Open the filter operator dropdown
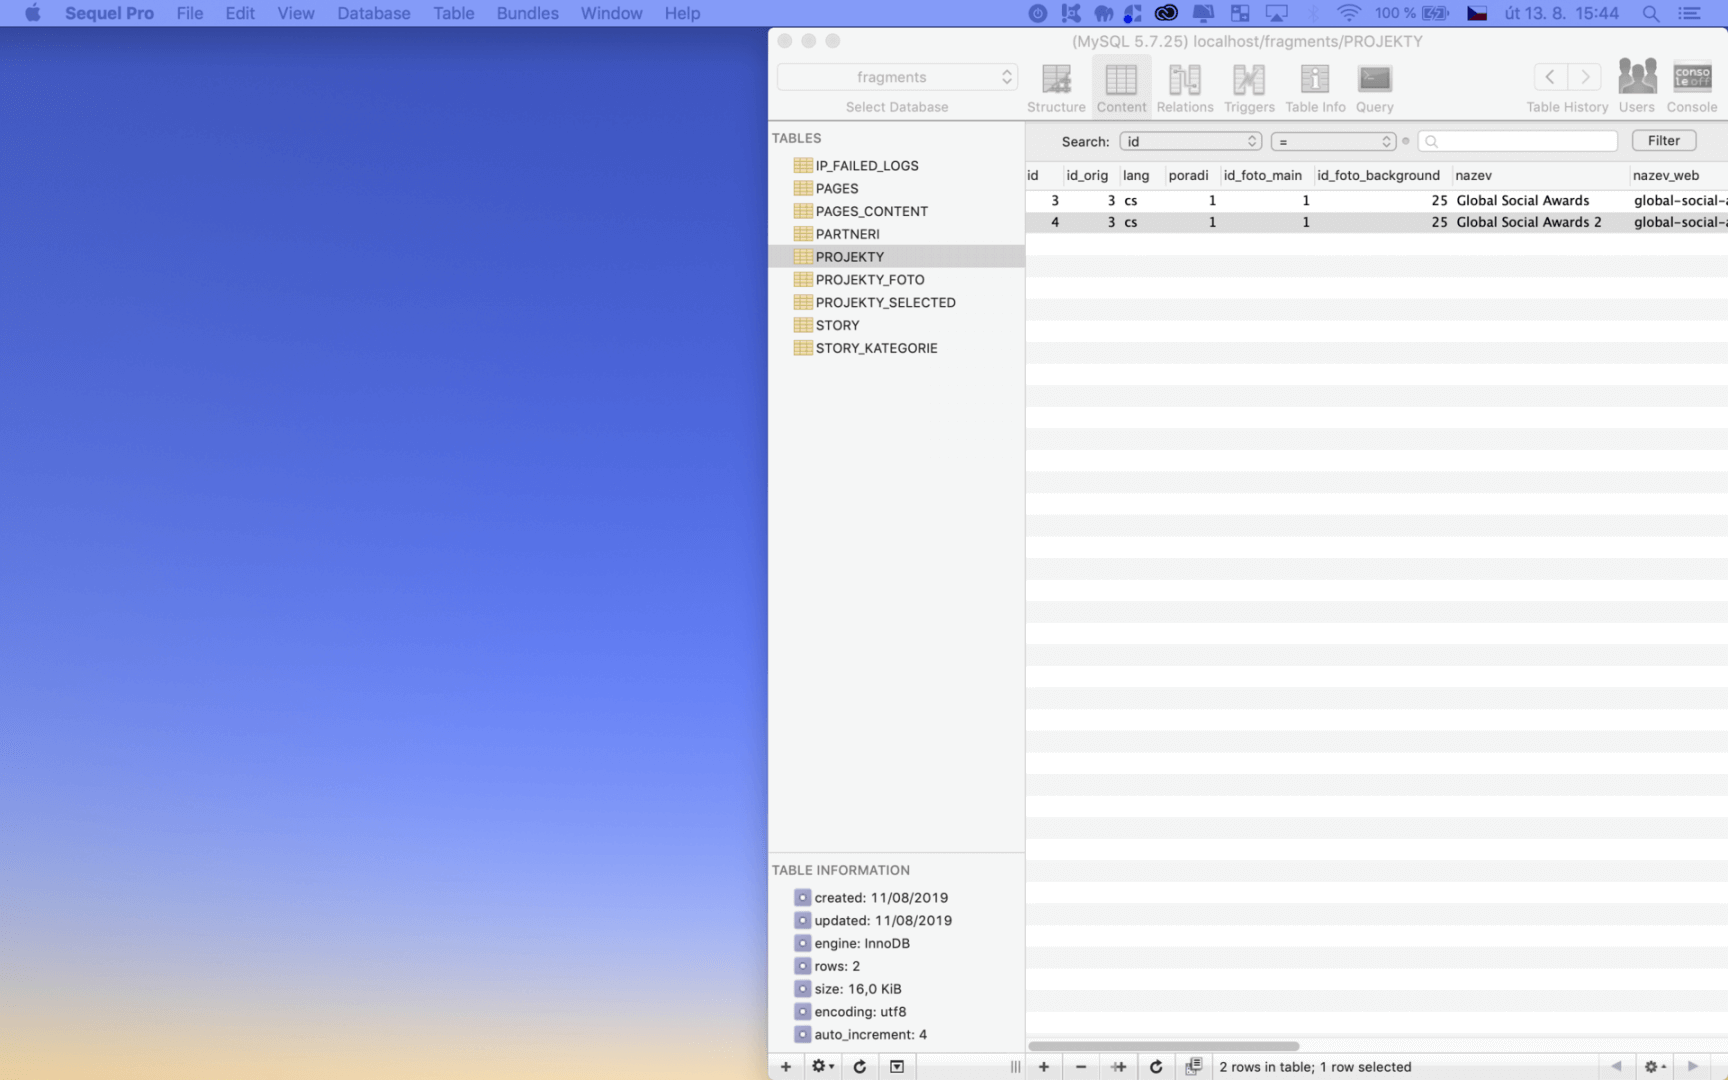Viewport: 1728px width, 1080px height. pos(1333,141)
